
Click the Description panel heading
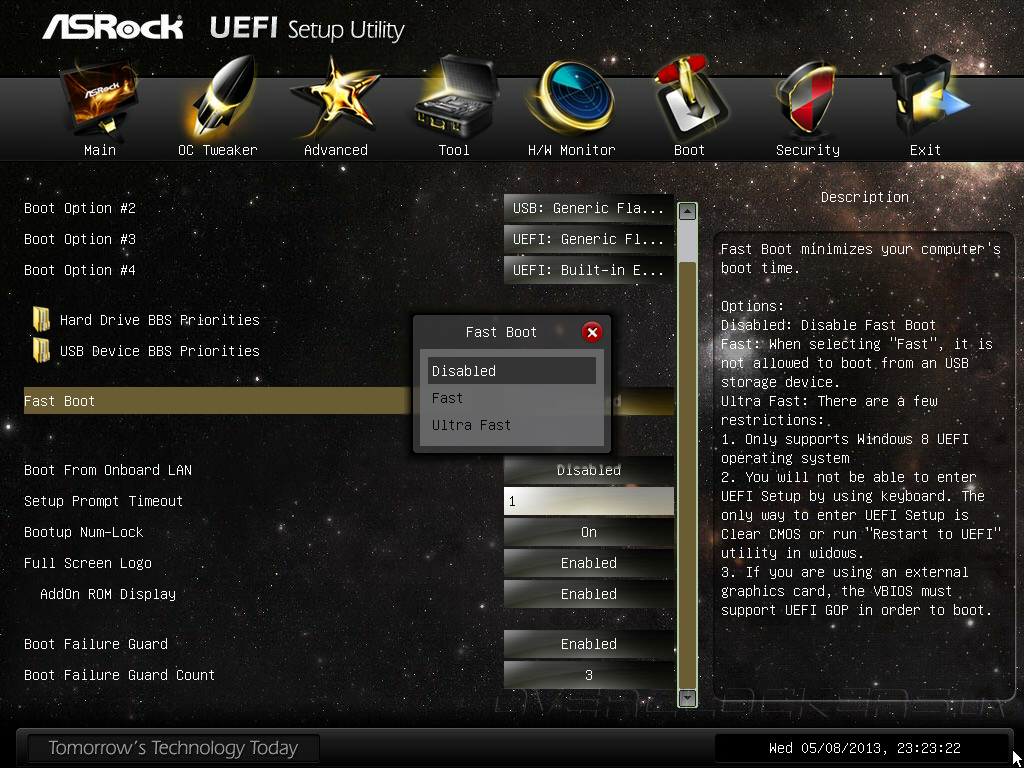(865, 197)
